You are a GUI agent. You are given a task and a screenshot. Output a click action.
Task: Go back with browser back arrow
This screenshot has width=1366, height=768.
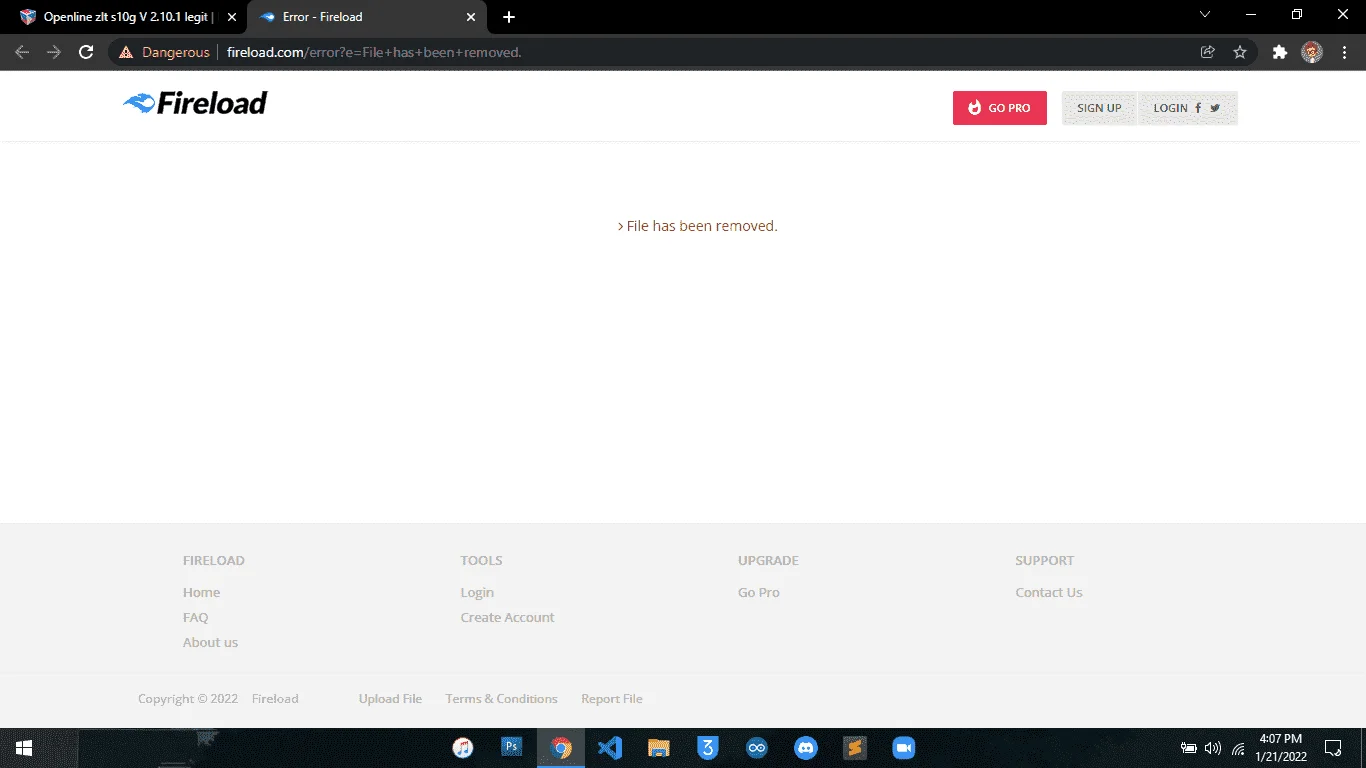(x=22, y=52)
